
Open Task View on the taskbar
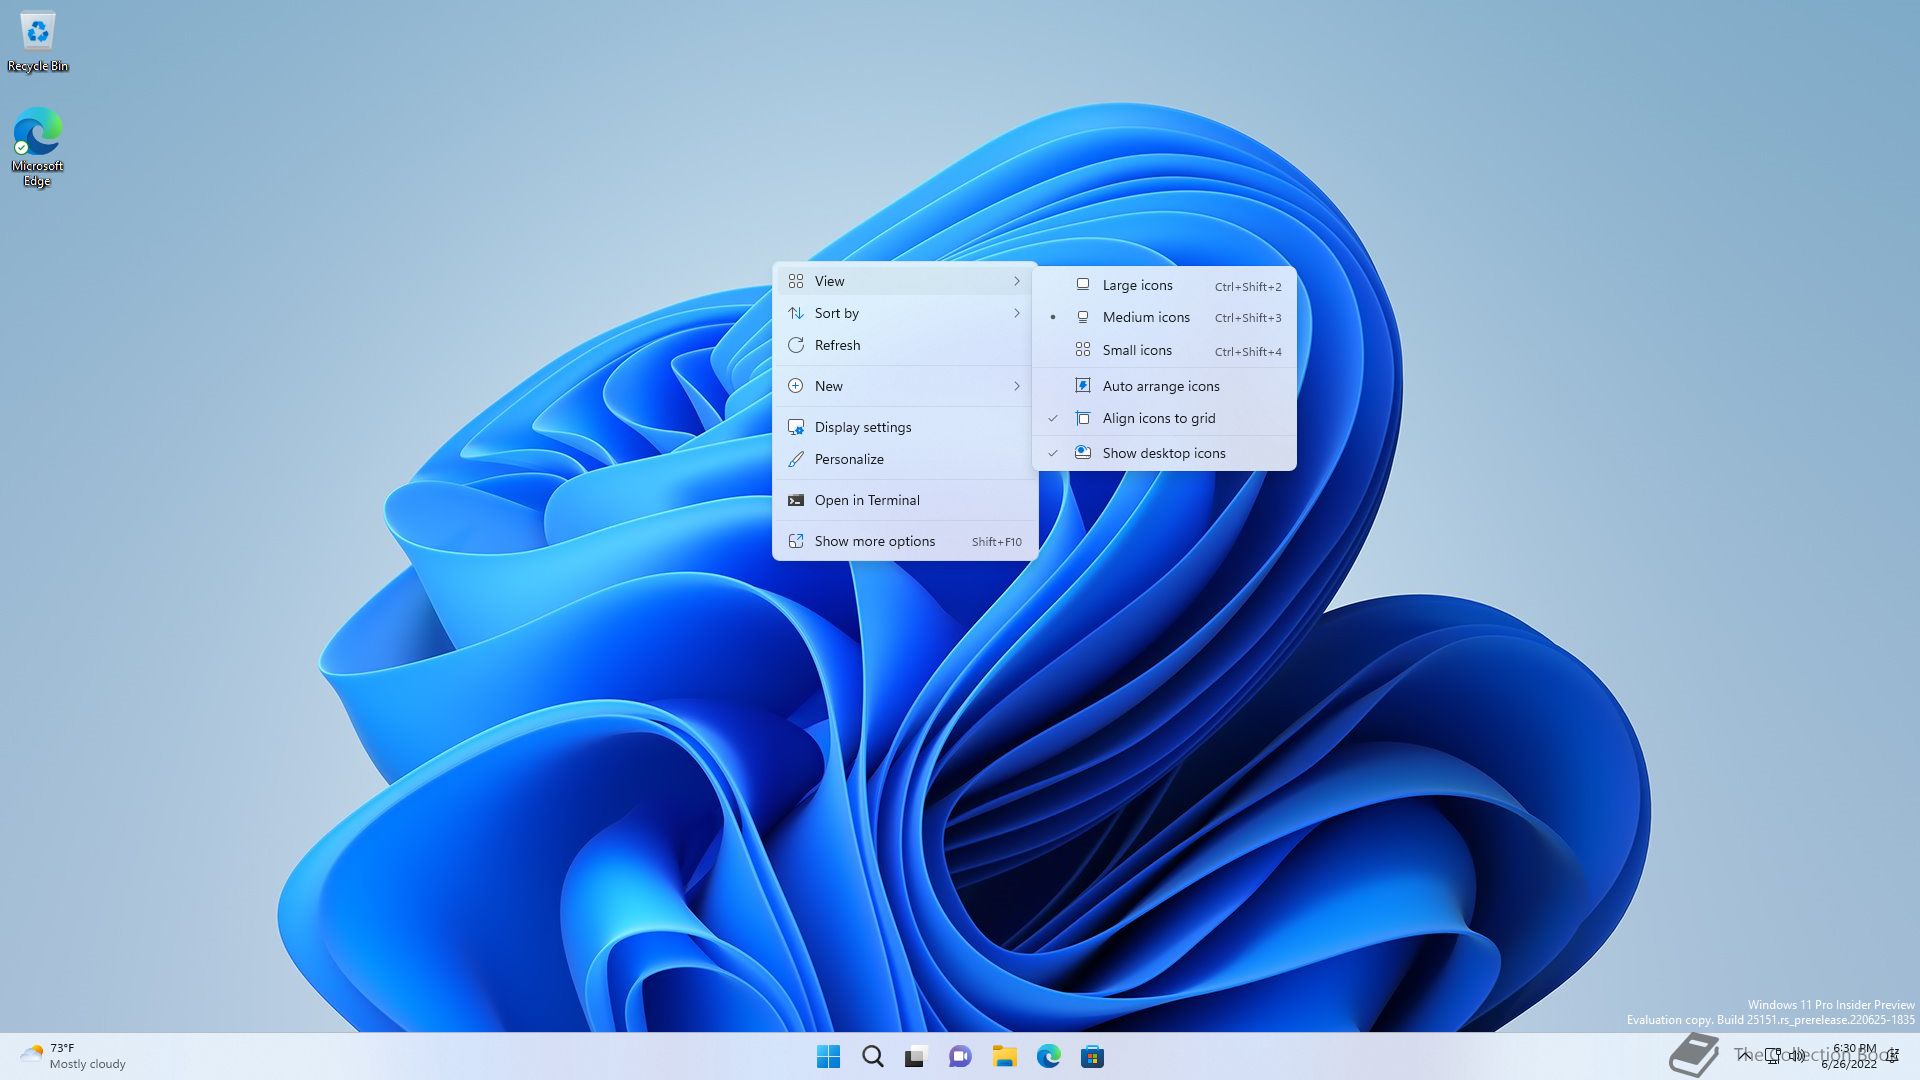tap(916, 1056)
